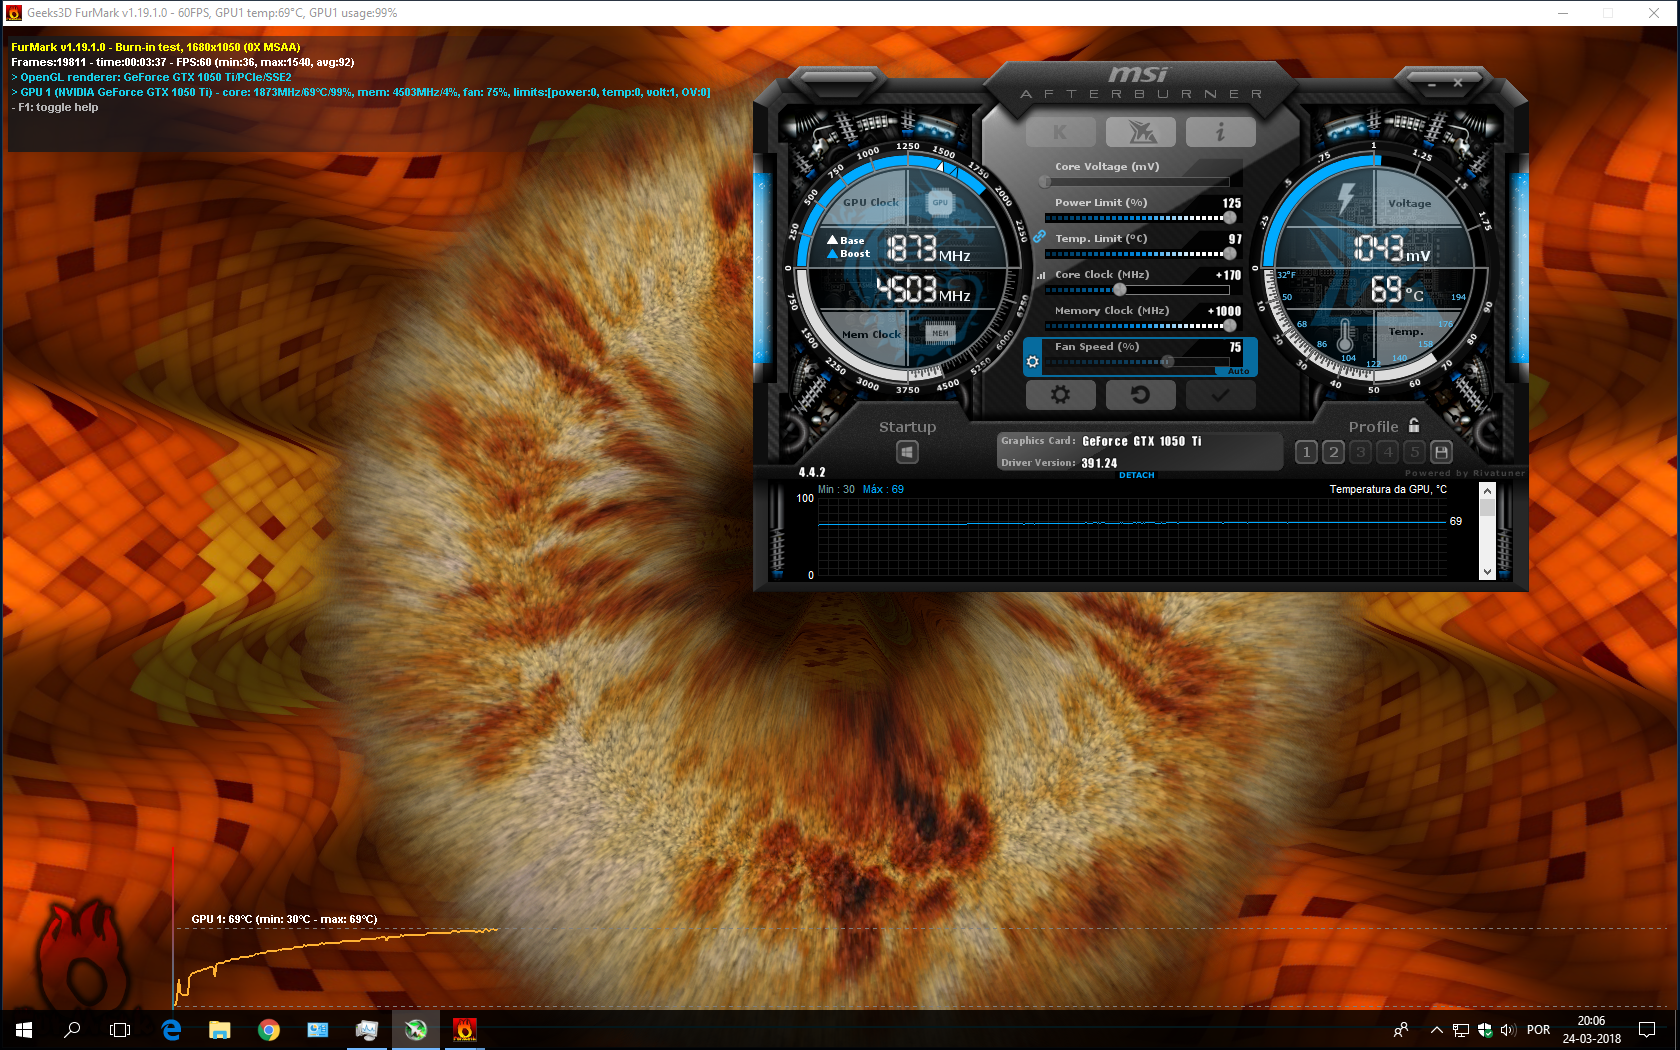Screen dimensions: 1680x1050
Task: Click the monitor graph scrollbar down arrow
Action: point(1487,572)
